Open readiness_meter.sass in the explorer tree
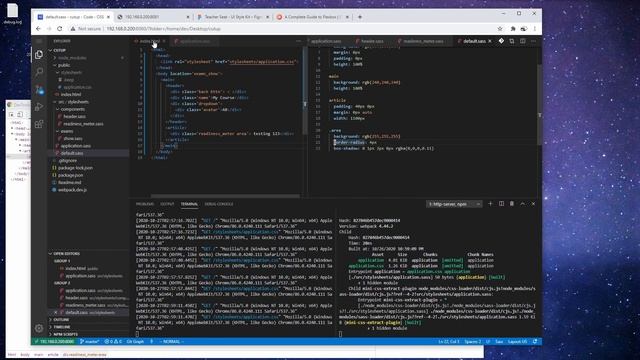 click(83, 124)
